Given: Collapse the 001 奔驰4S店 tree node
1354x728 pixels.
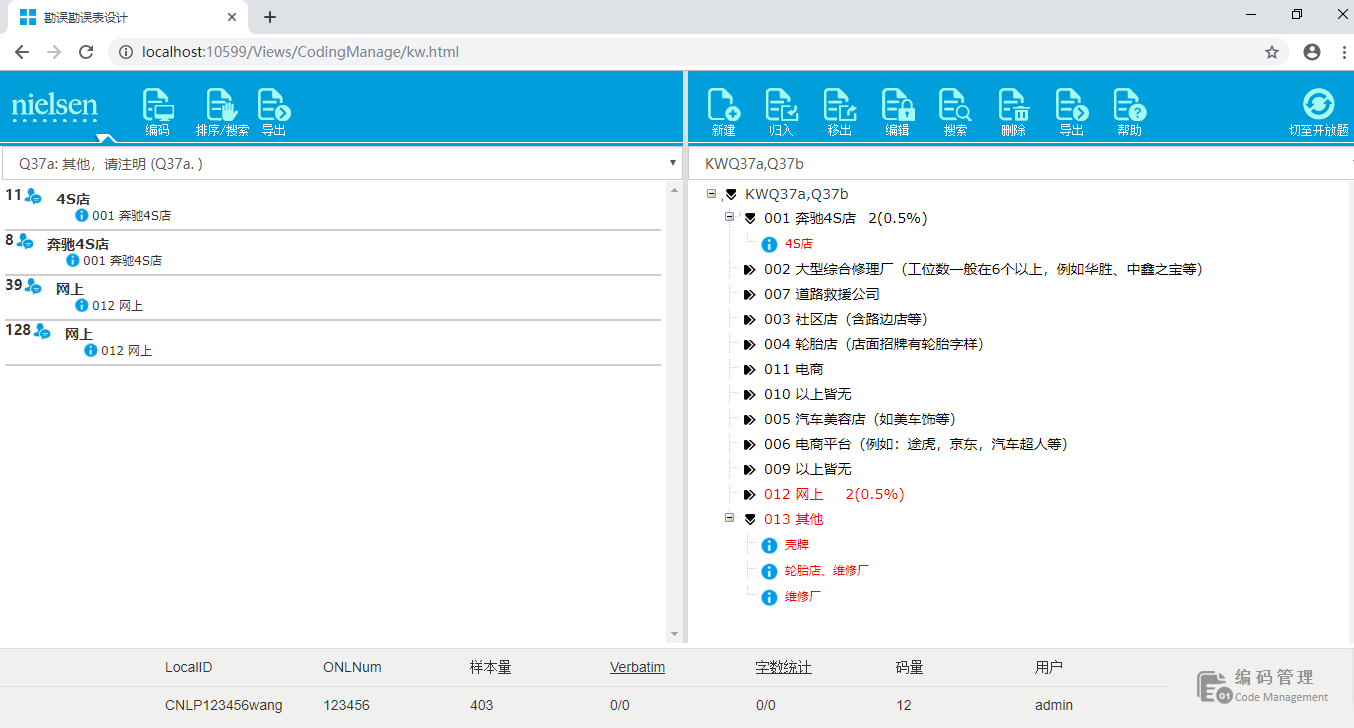Looking at the screenshot, I should pyautogui.click(x=730, y=217).
